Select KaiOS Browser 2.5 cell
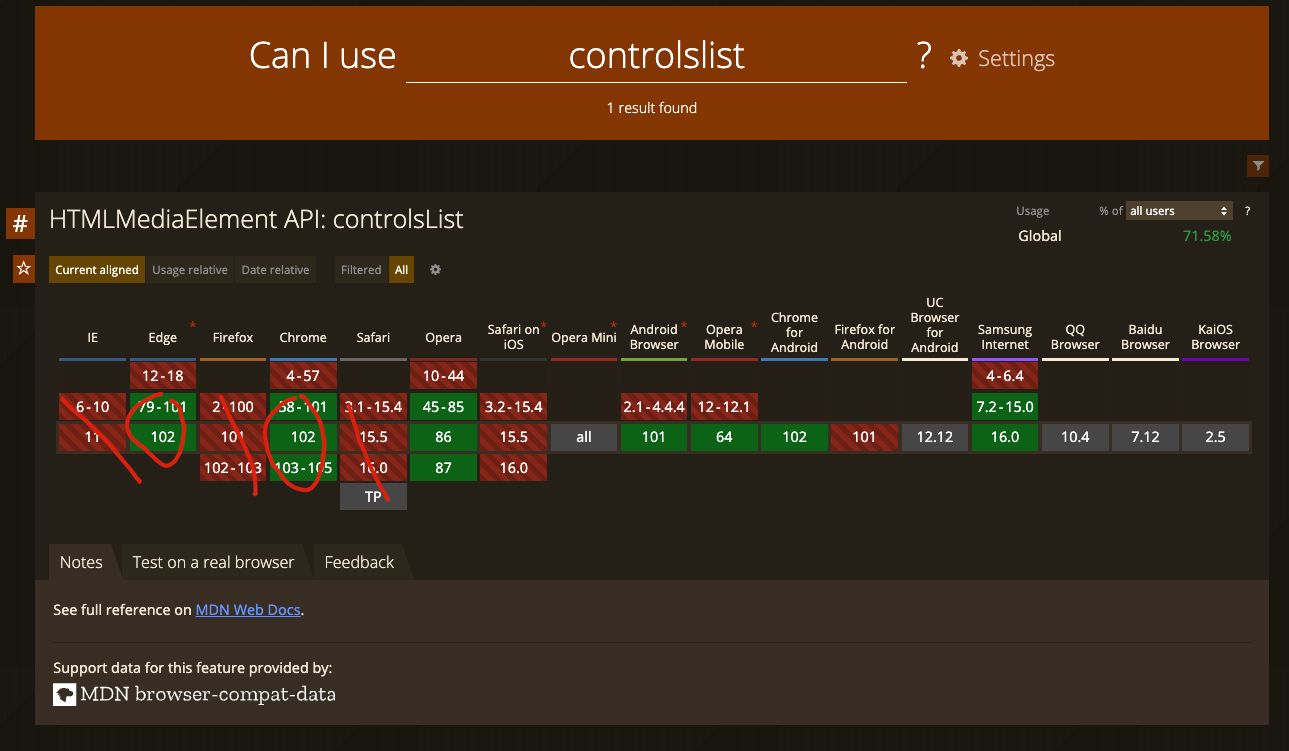 (1215, 437)
